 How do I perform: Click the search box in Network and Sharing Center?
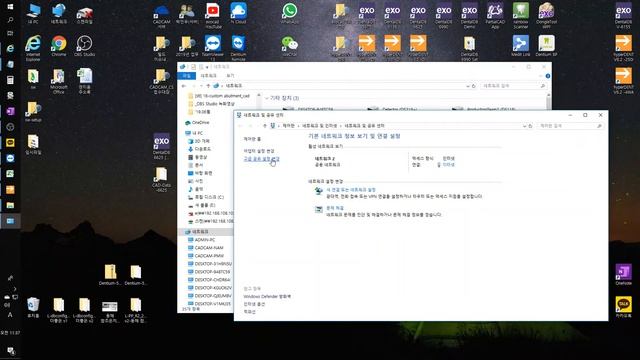click(570, 126)
